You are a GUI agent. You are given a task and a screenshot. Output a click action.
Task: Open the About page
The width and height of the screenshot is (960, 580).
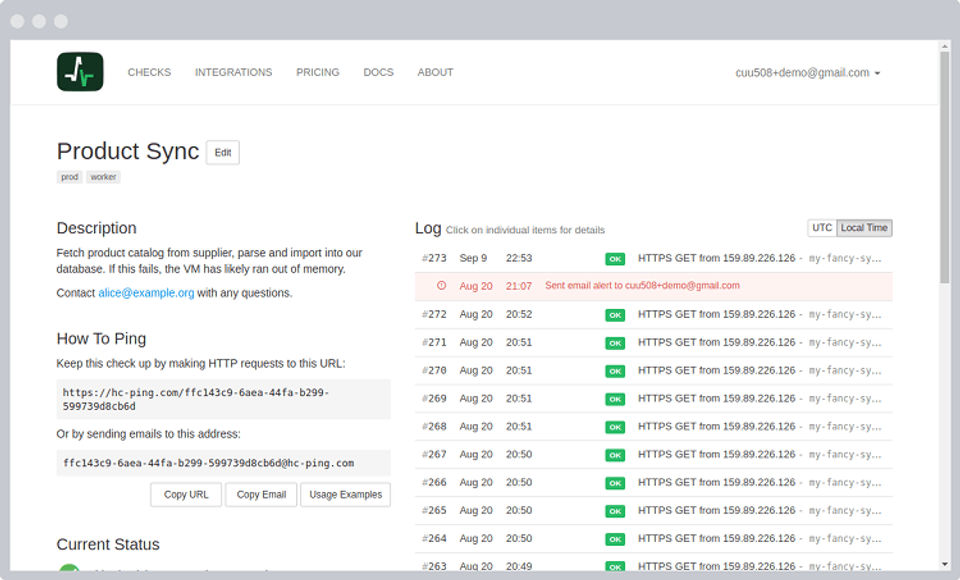click(435, 72)
